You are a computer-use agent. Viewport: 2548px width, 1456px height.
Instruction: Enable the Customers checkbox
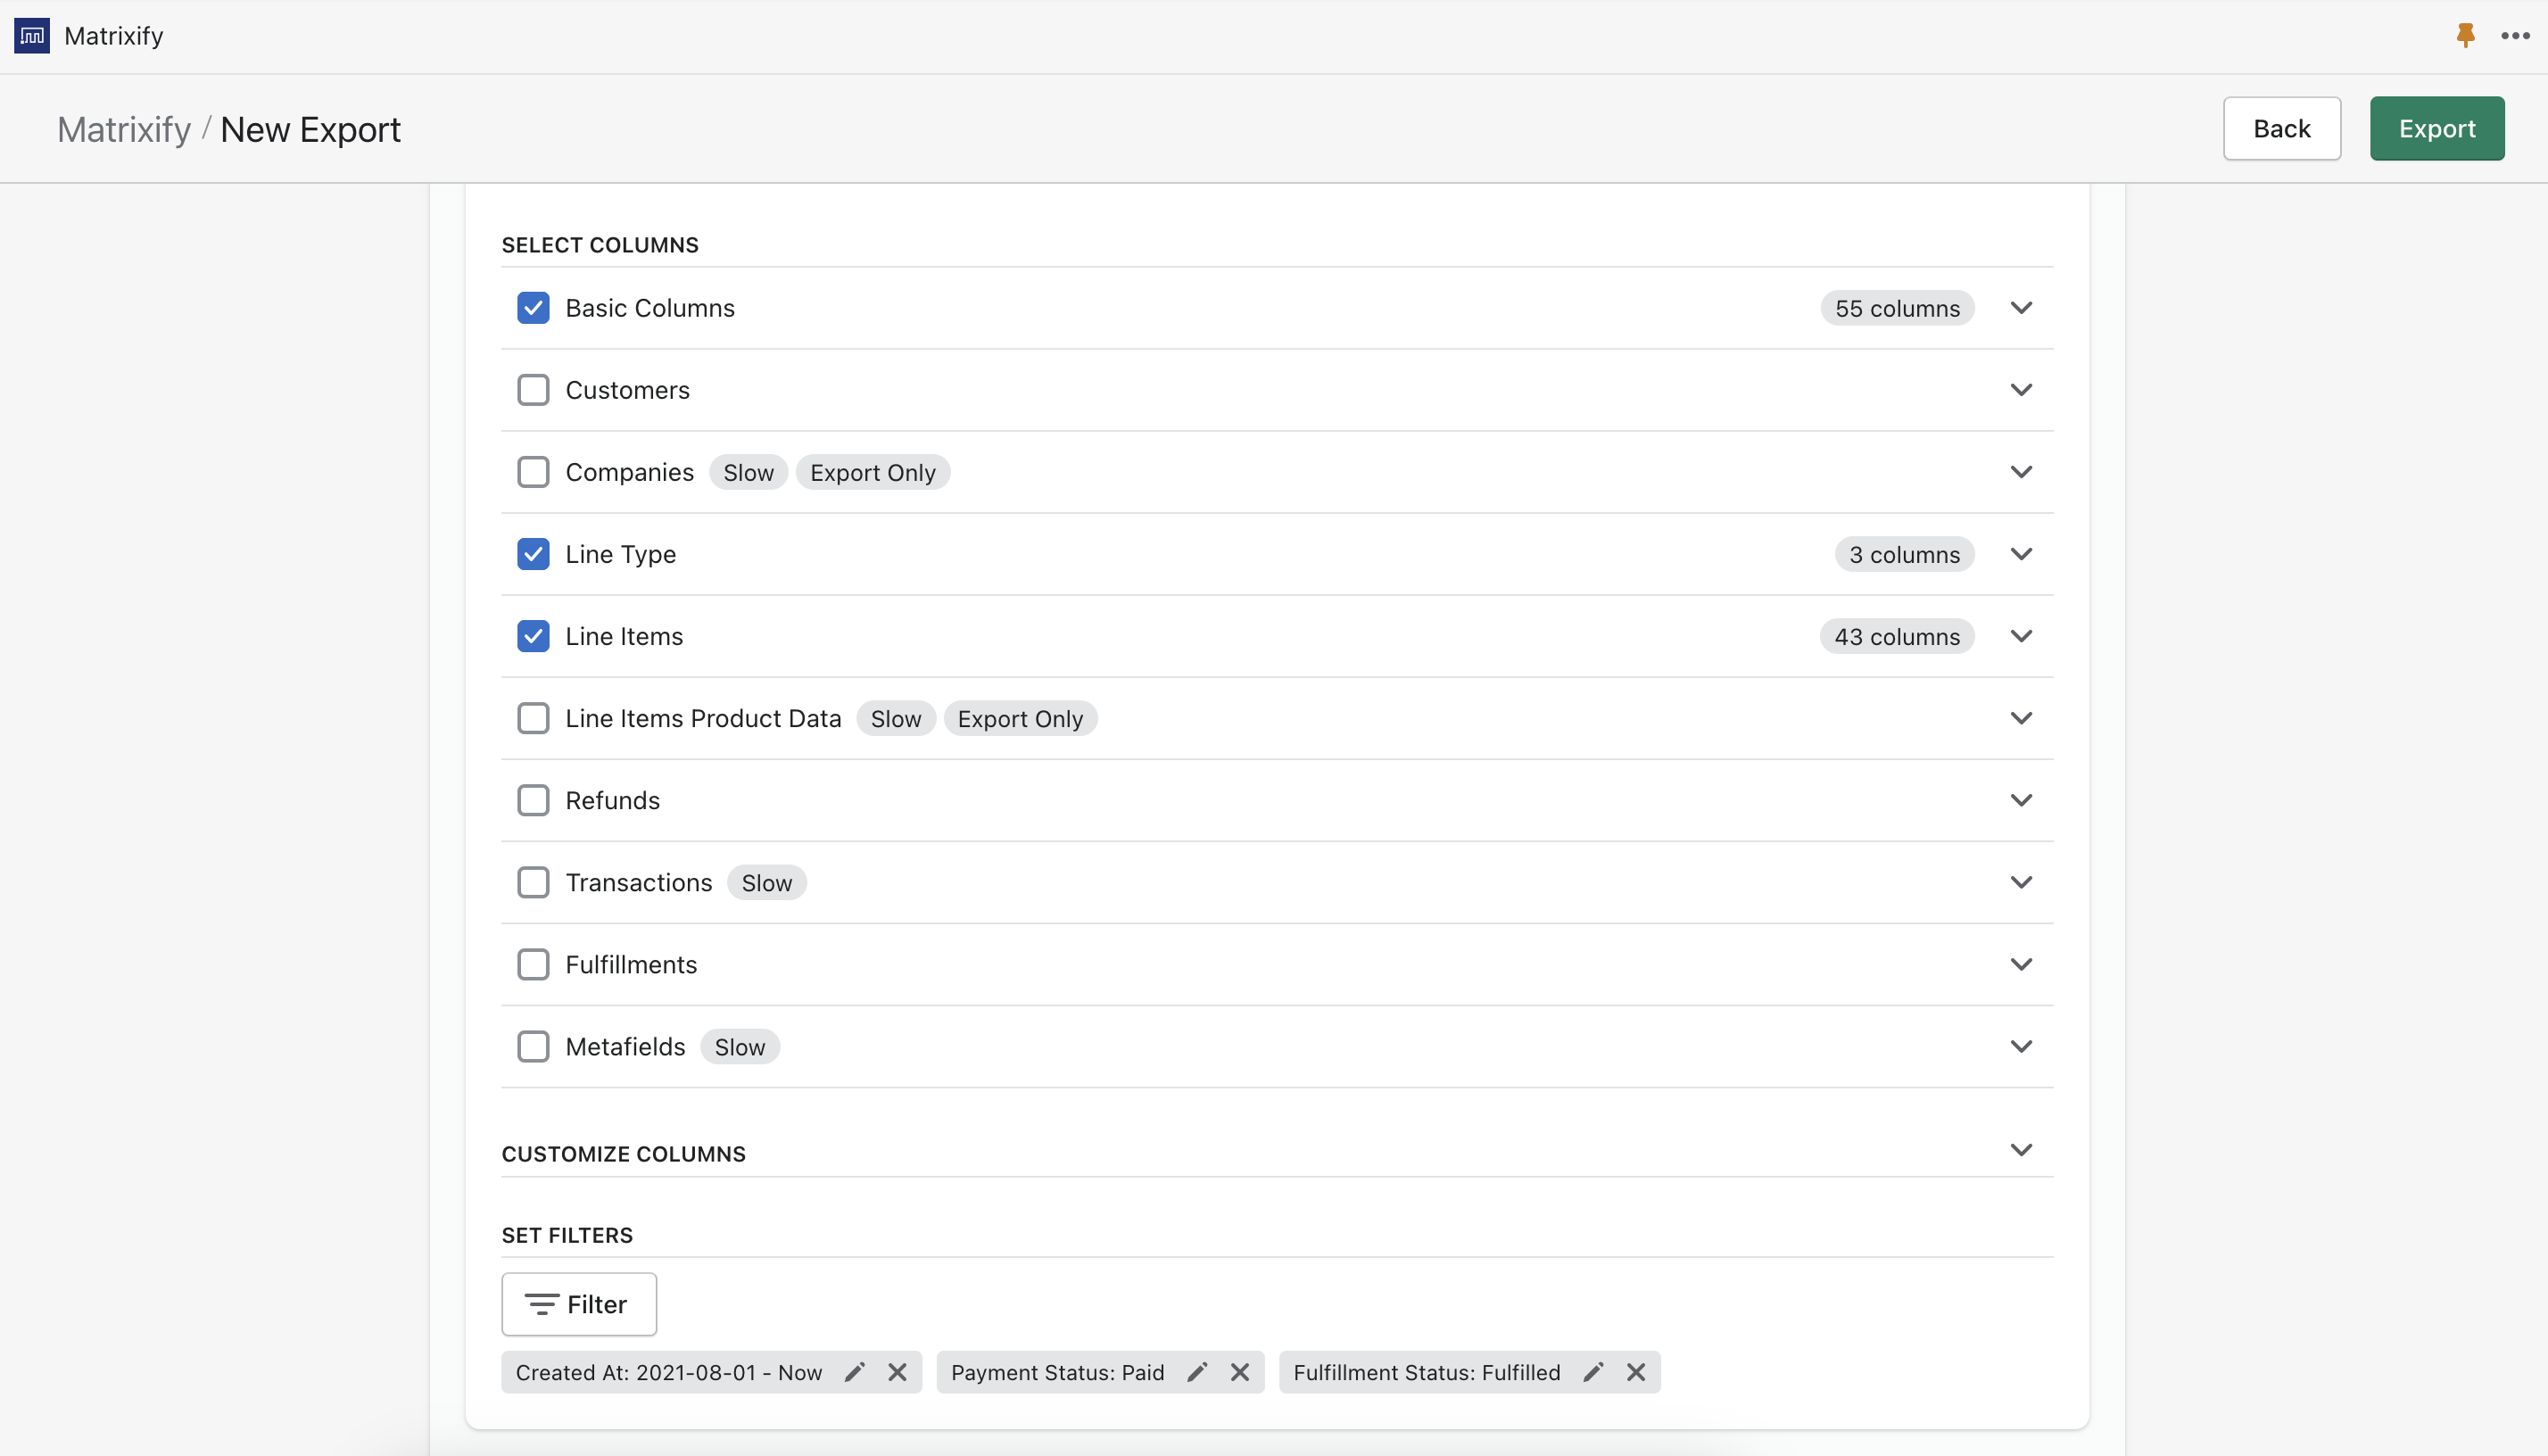tap(533, 389)
